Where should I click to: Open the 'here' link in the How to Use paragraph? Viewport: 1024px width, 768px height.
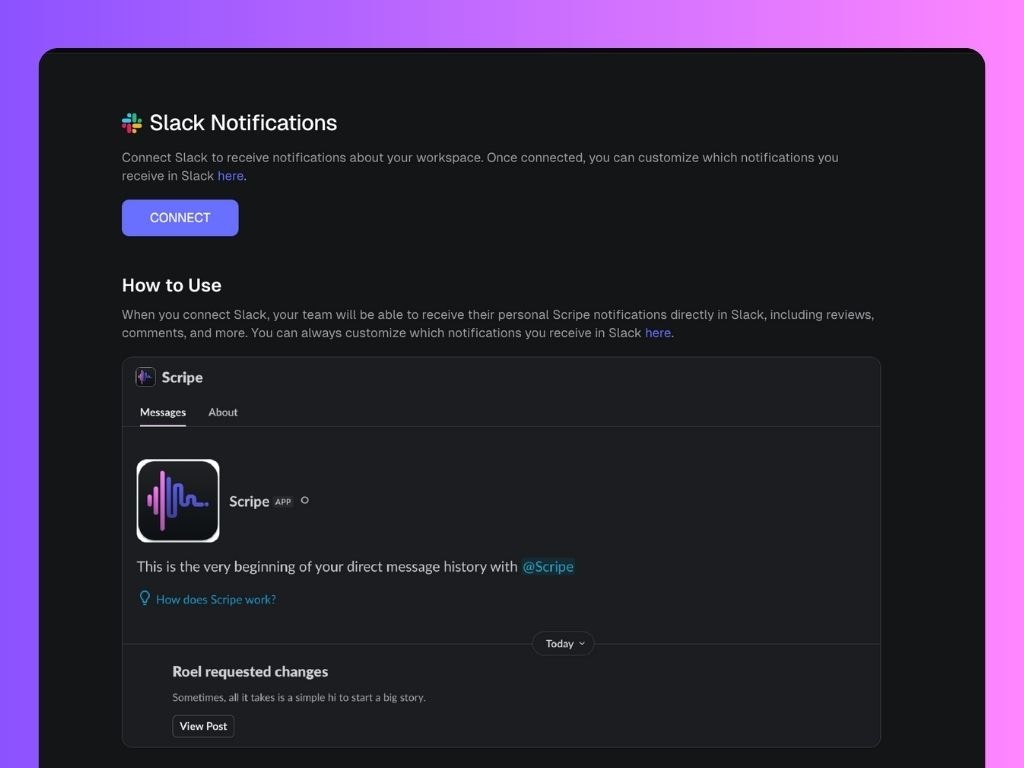(x=658, y=332)
